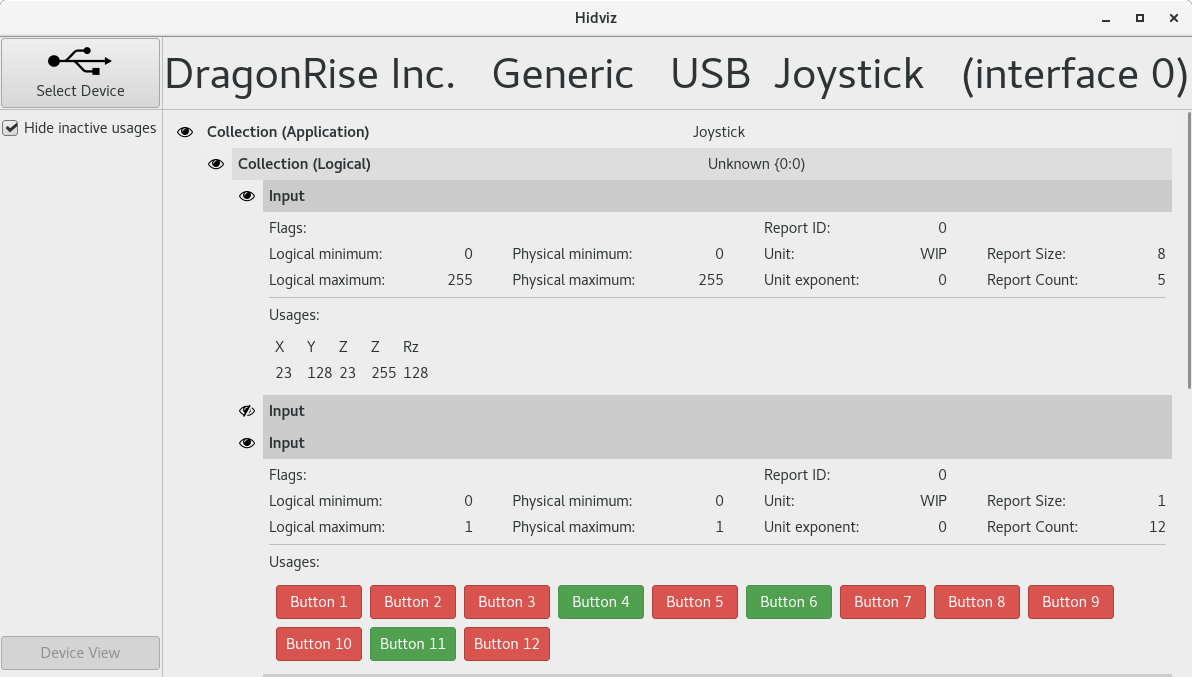Click the red Button 8 usage
The height and width of the screenshot is (677, 1192).
[x=977, y=602]
